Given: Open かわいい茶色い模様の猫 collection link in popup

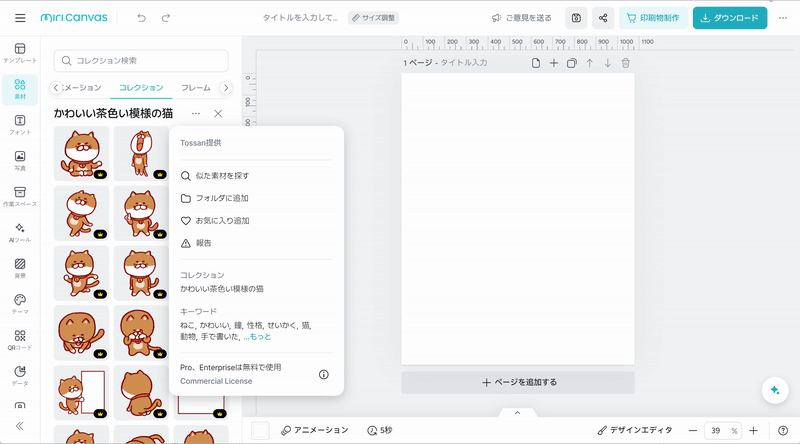Looking at the screenshot, I should point(222,289).
